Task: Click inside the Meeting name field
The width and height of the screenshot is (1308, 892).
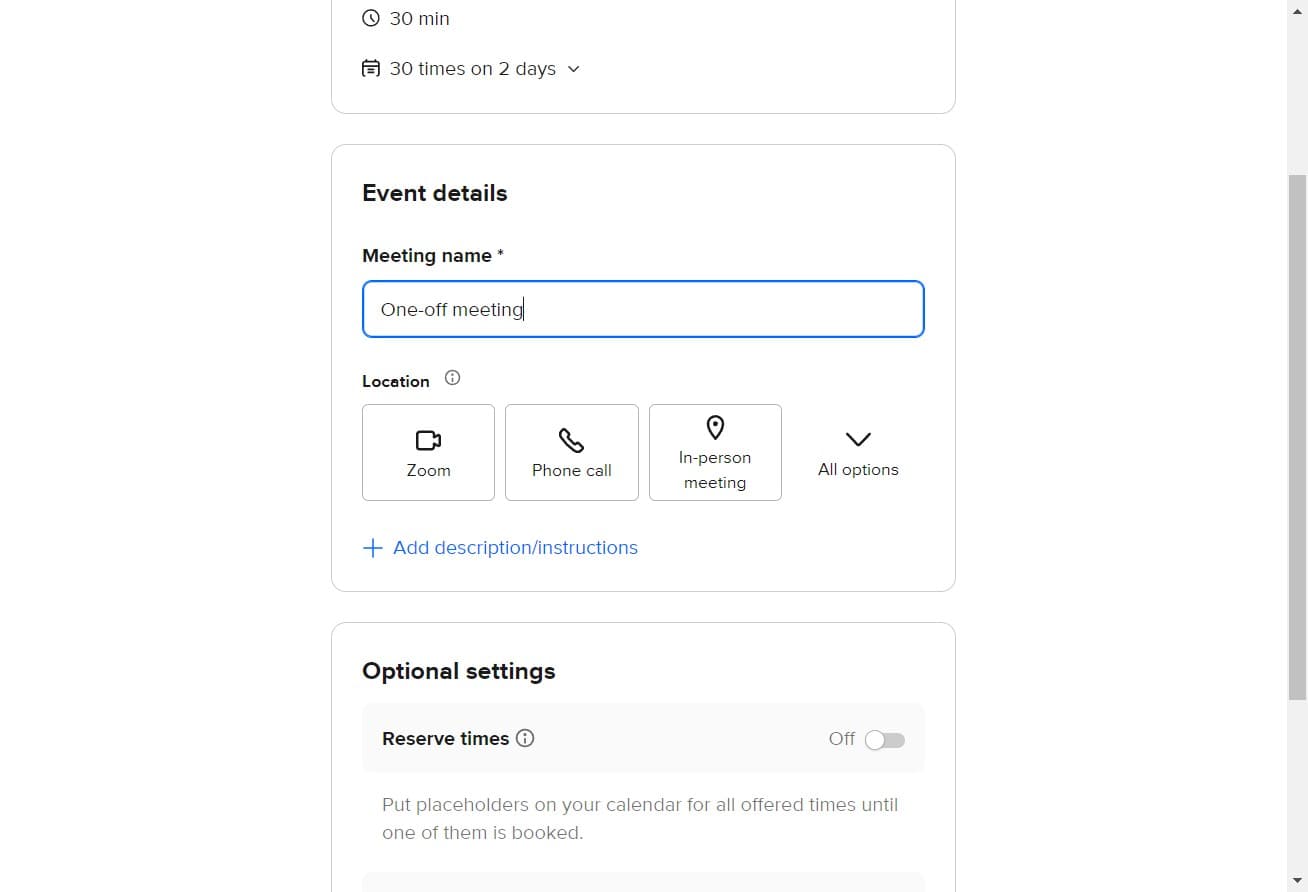Action: coord(643,309)
